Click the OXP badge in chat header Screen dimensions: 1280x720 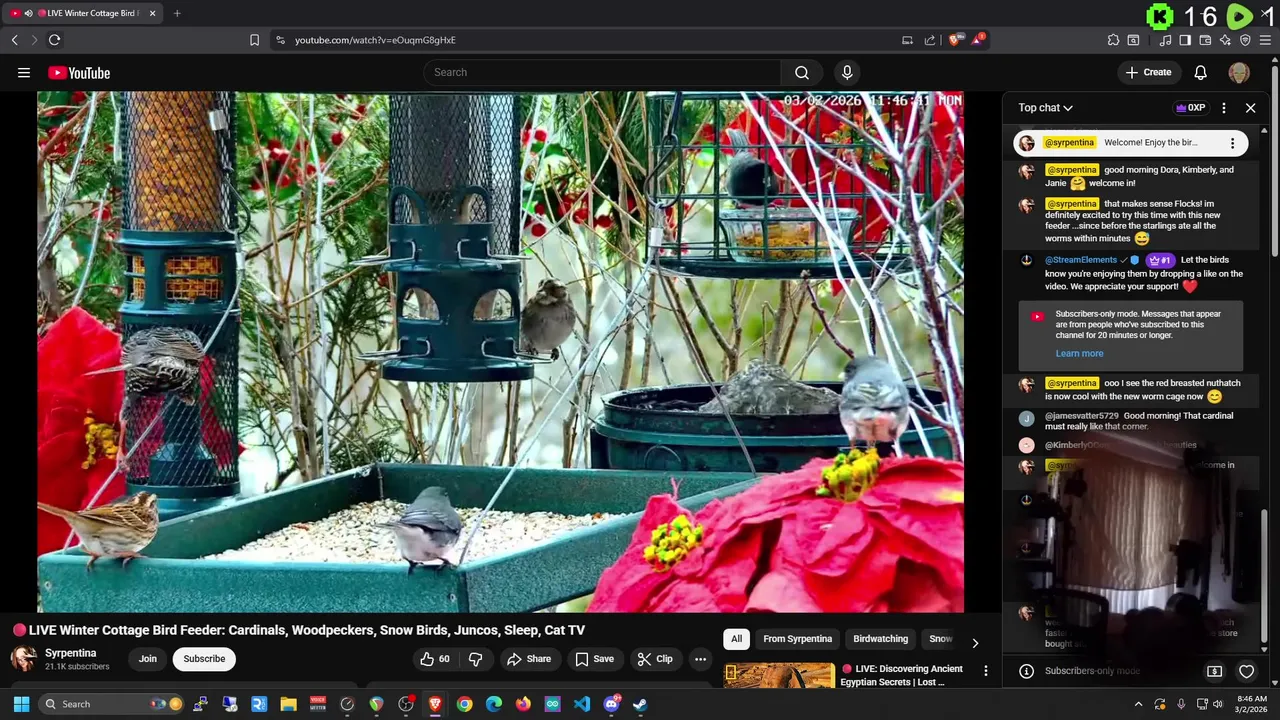(x=1191, y=108)
